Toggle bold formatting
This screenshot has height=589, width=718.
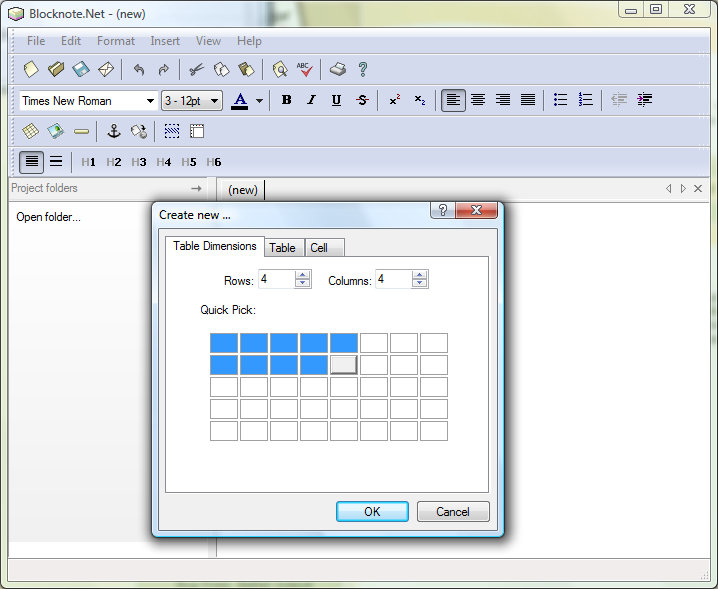pyautogui.click(x=287, y=100)
